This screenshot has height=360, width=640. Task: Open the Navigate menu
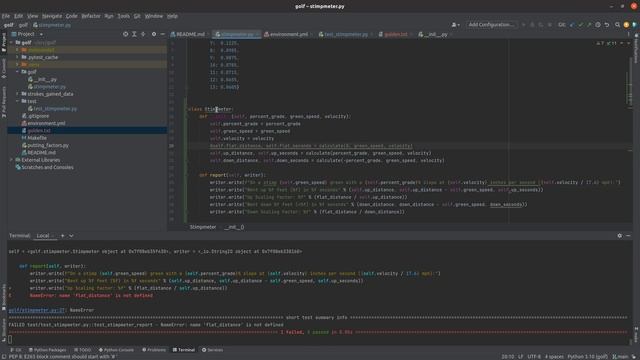click(x=52, y=16)
